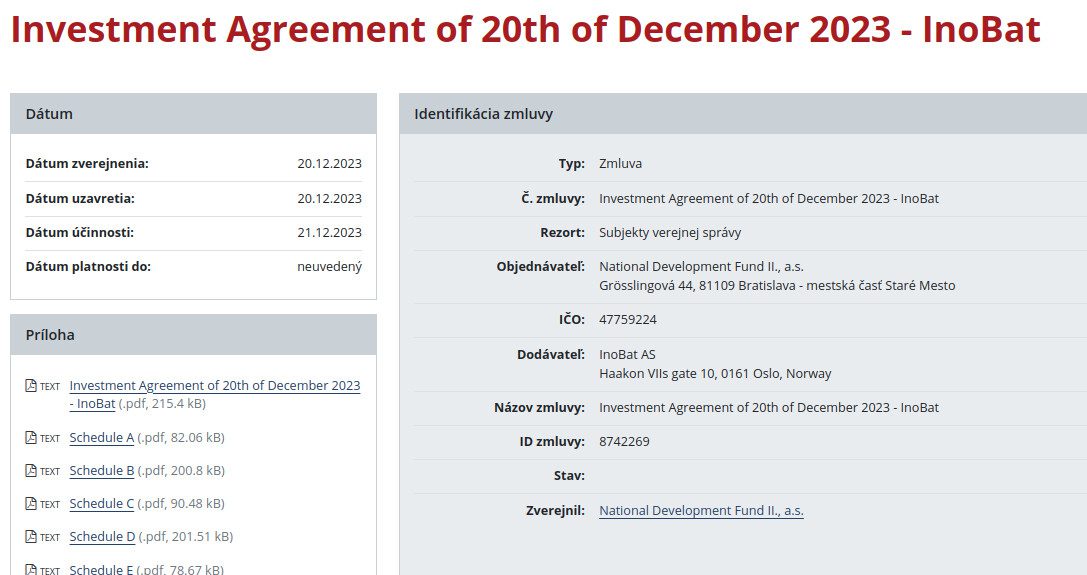This screenshot has width=1087, height=575.
Task: Open the Schedule C attachment link
Action: (x=101, y=504)
